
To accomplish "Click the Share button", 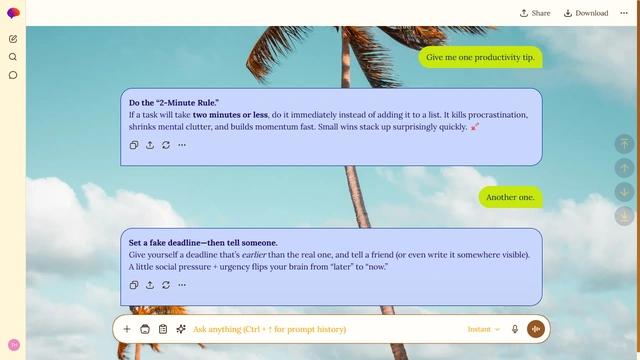I will (x=535, y=13).
